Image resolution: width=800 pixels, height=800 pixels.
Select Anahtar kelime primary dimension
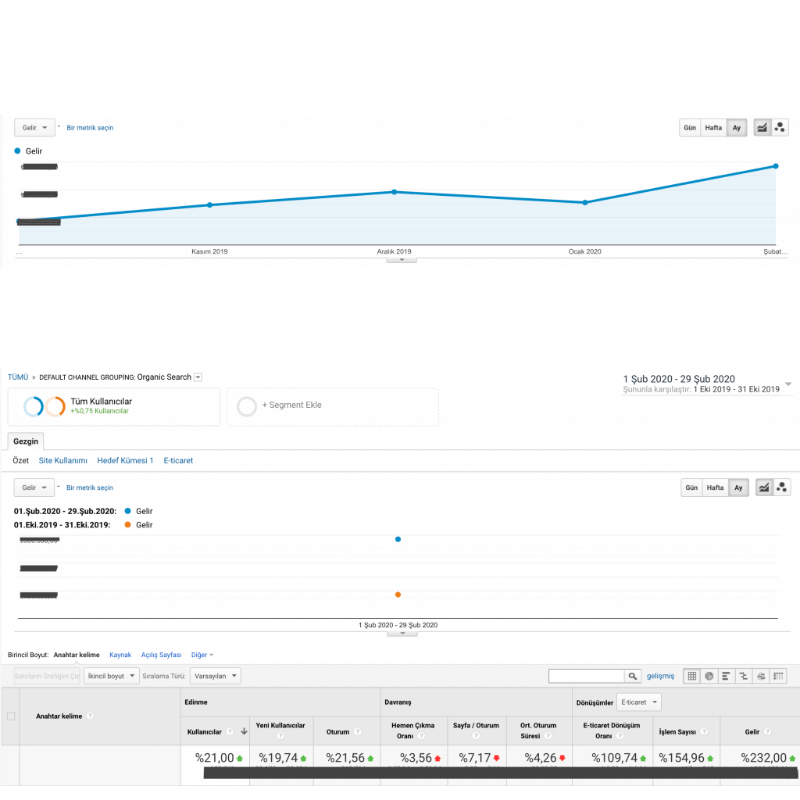pyautogui.click(x=77, y=655)
